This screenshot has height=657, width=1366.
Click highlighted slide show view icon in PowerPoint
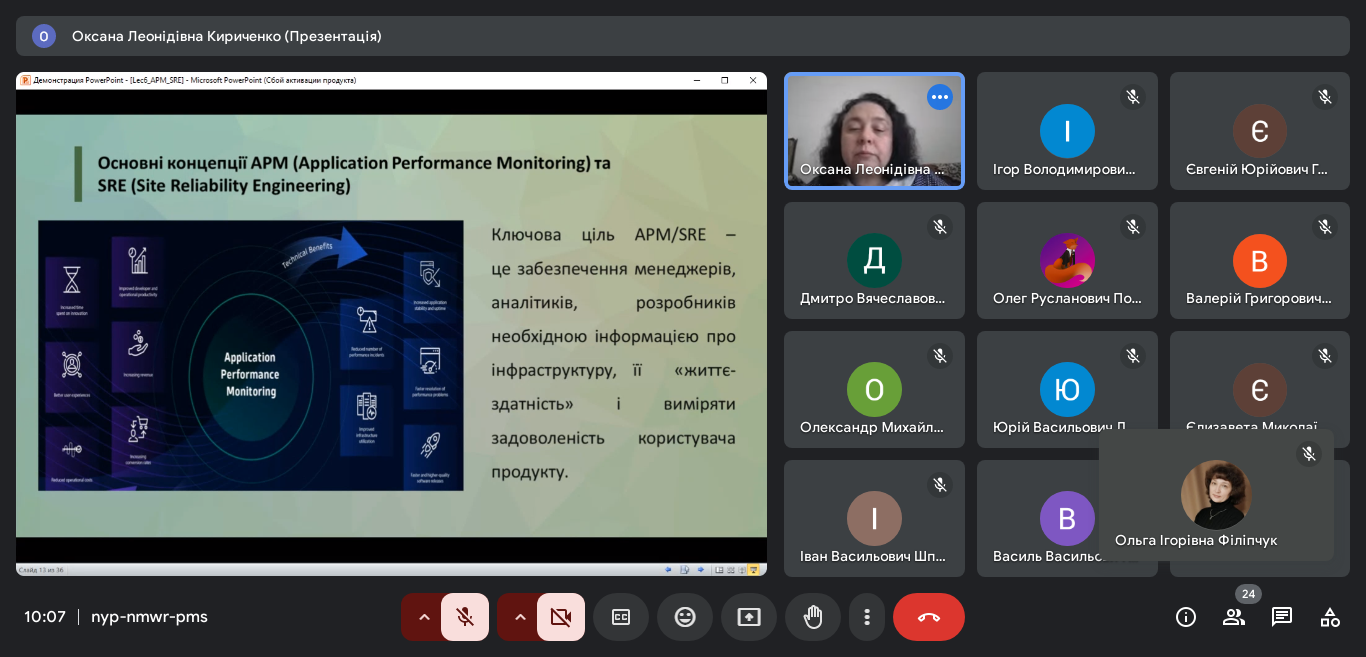[753, 570]
